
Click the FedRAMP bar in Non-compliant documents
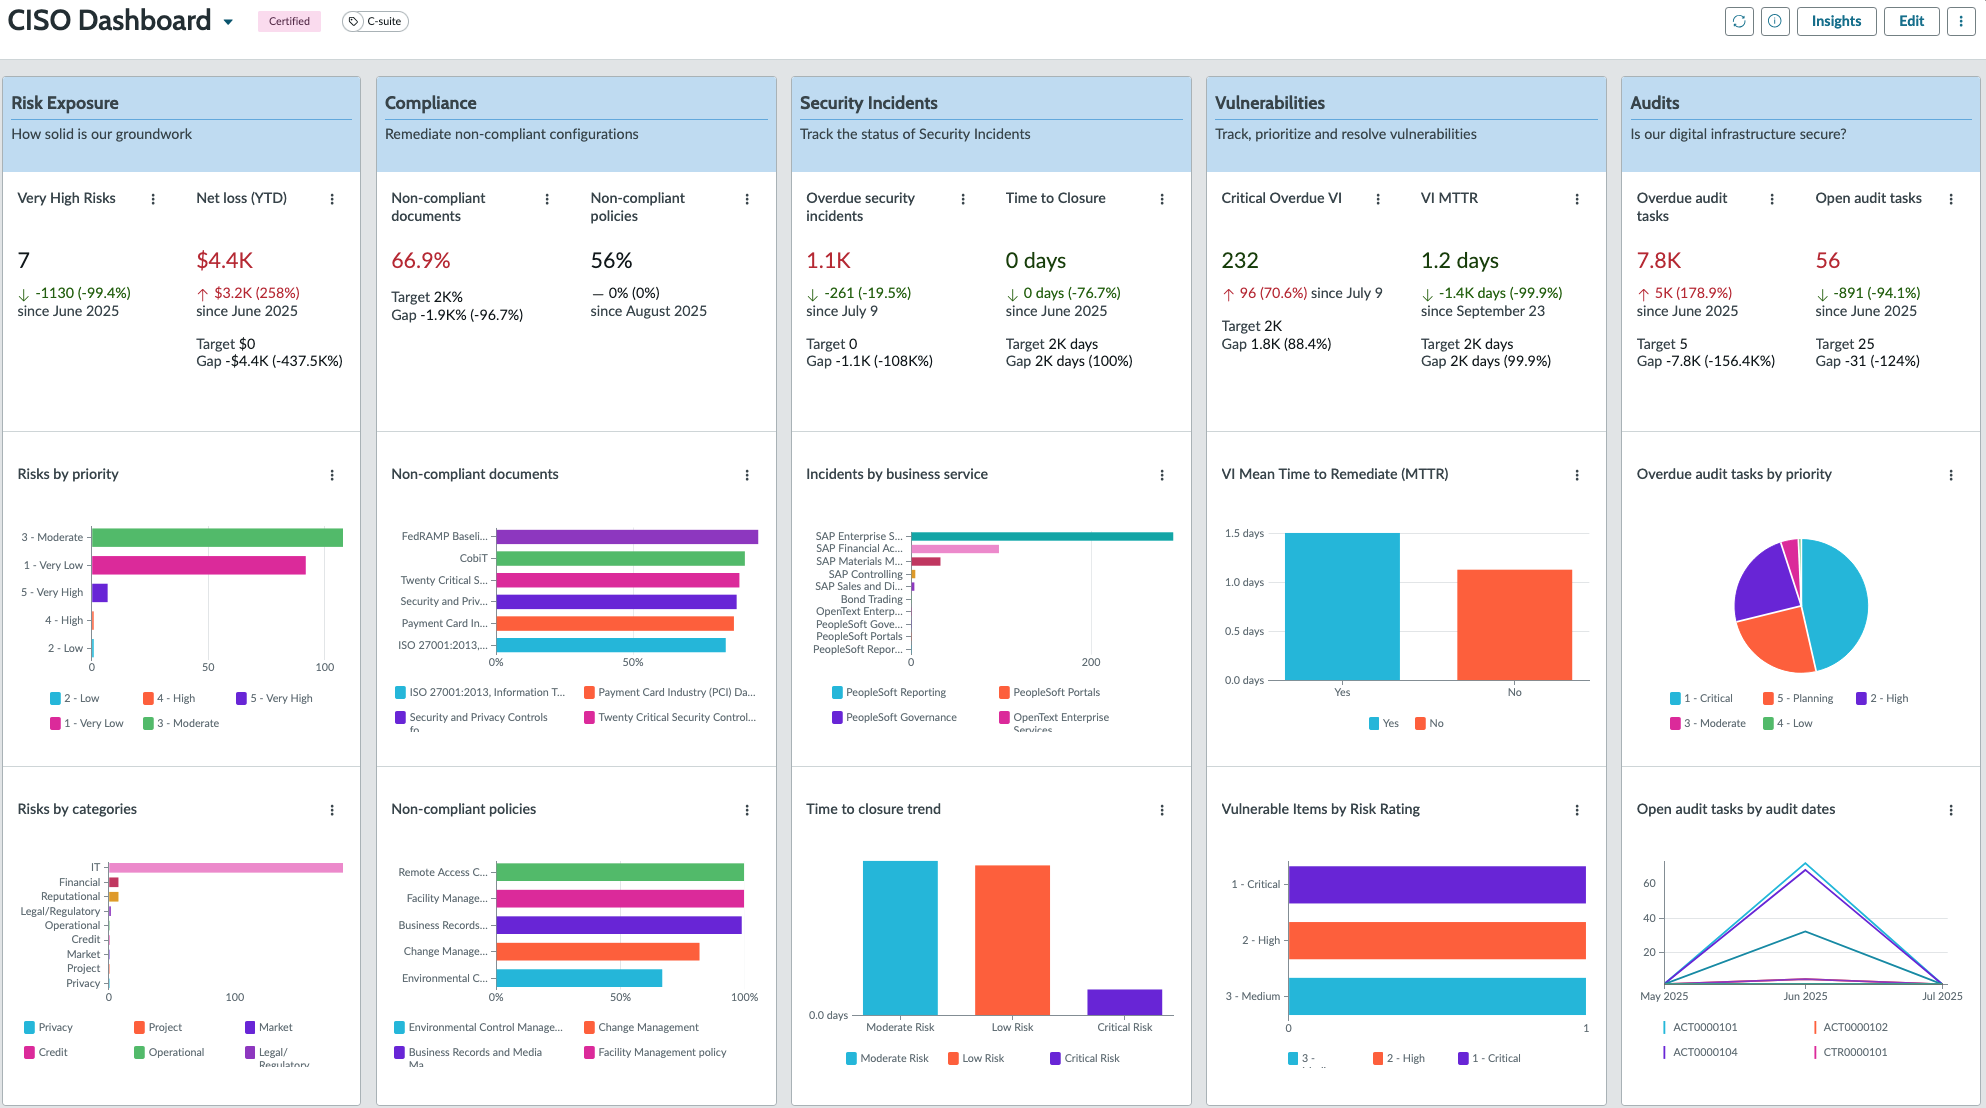coord(627,537)
